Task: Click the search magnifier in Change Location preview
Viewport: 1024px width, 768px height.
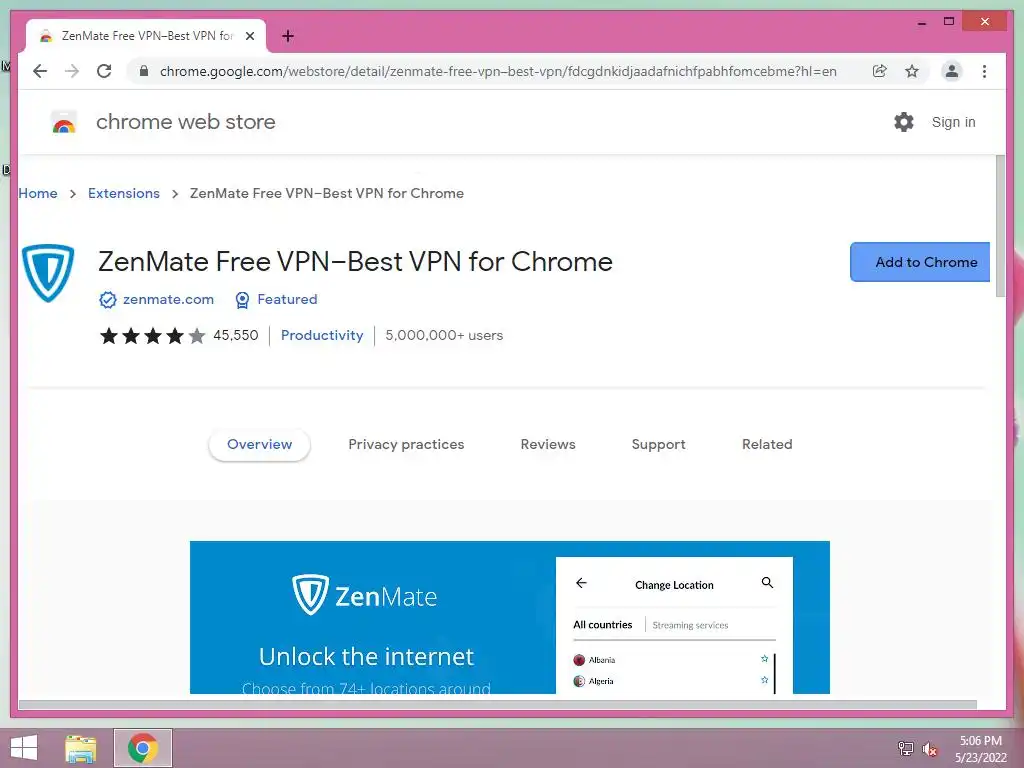Action: pyautogui.click(x=767, y=583)
